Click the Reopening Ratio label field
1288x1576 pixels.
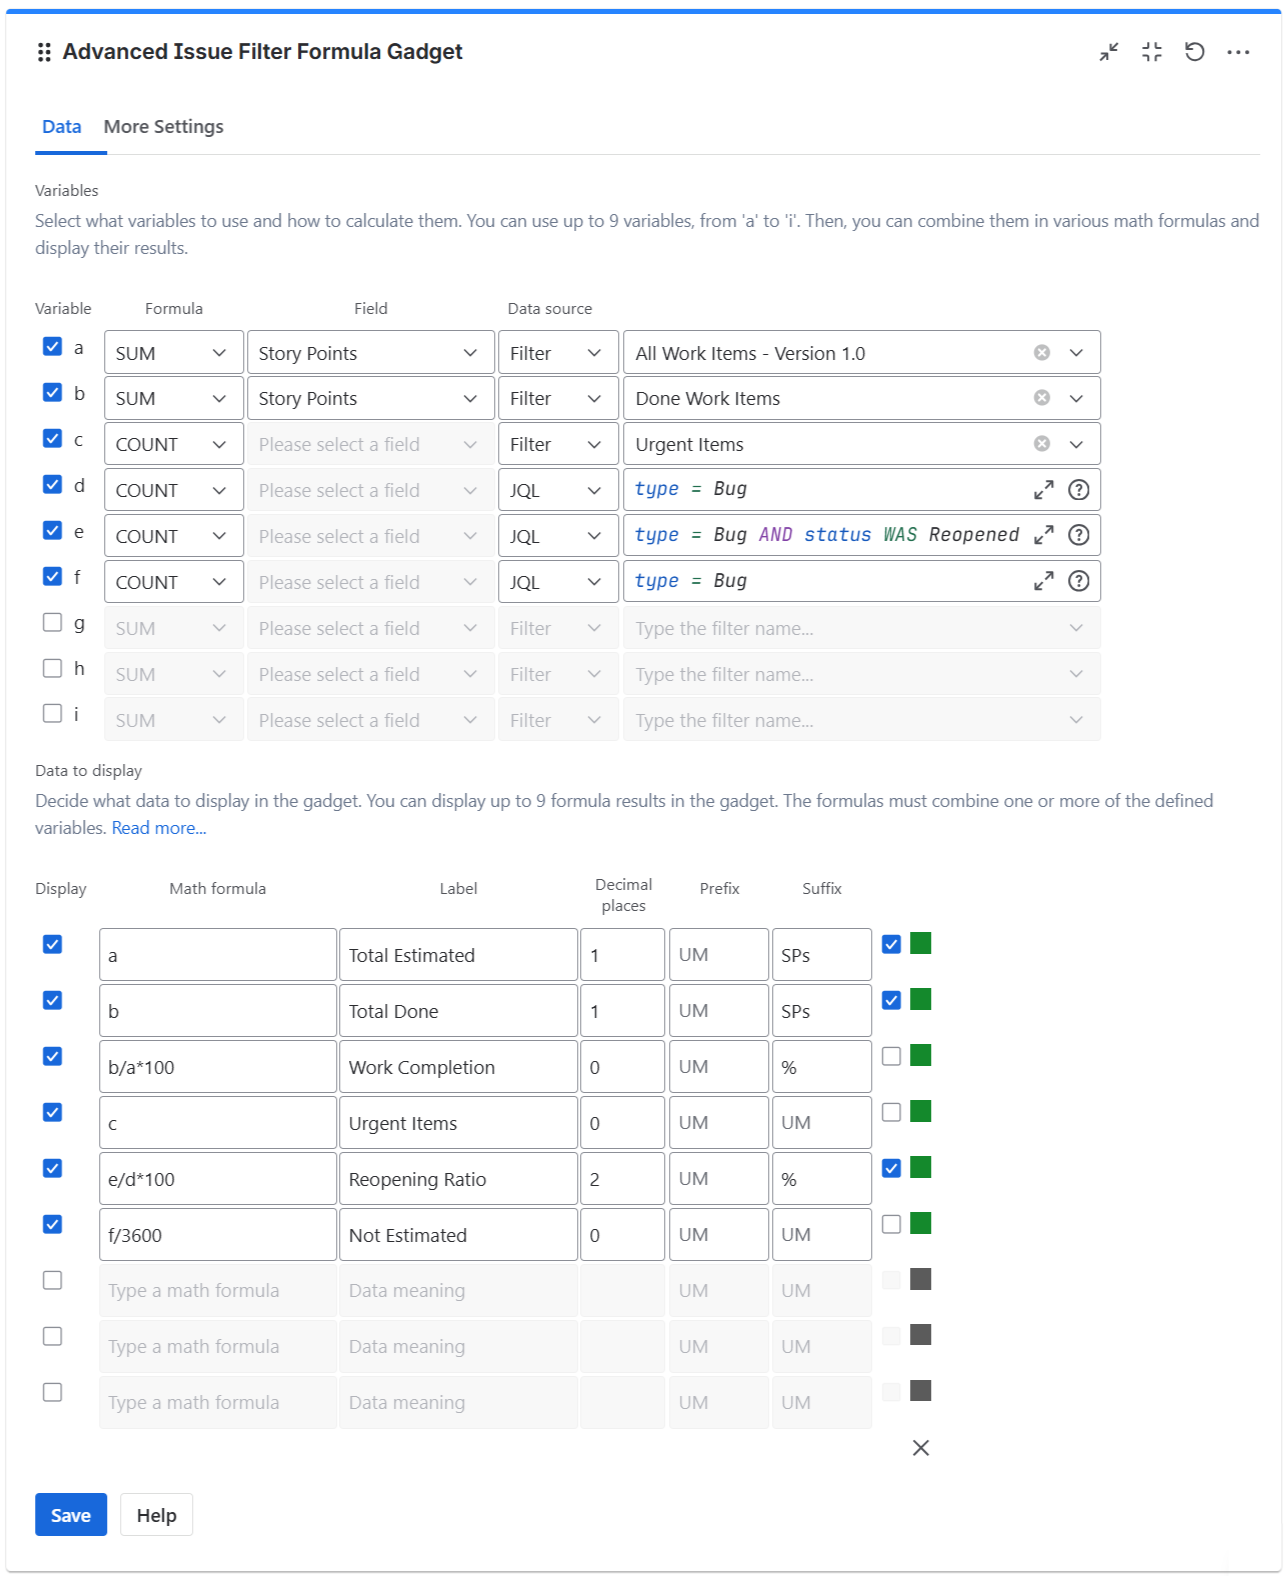click(458, 1179)
